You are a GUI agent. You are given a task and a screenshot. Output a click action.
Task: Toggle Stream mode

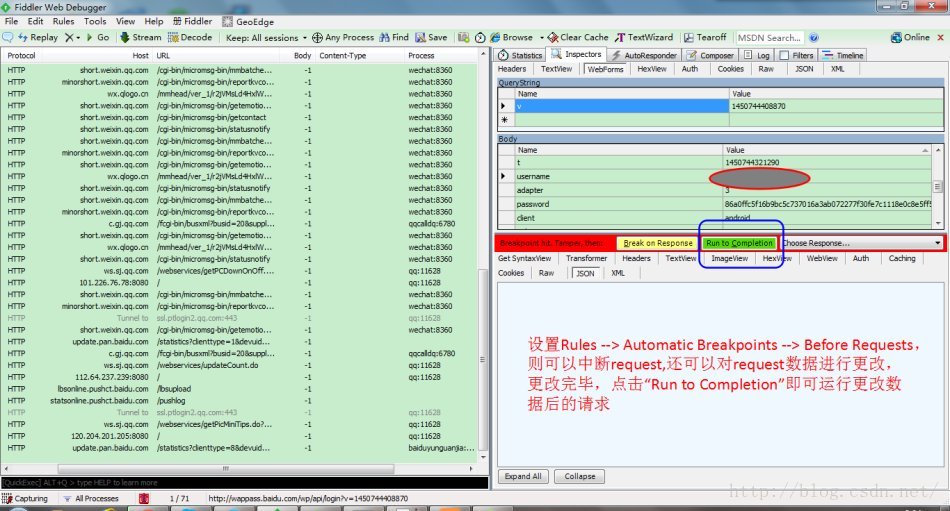(141, 38)
